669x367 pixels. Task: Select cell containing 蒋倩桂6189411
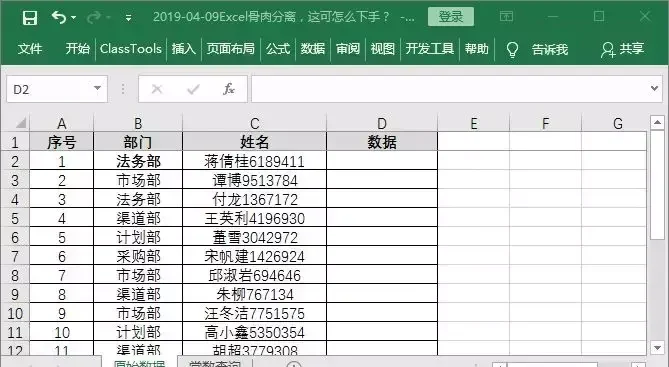pyautogui.click(x=254, y=161)
